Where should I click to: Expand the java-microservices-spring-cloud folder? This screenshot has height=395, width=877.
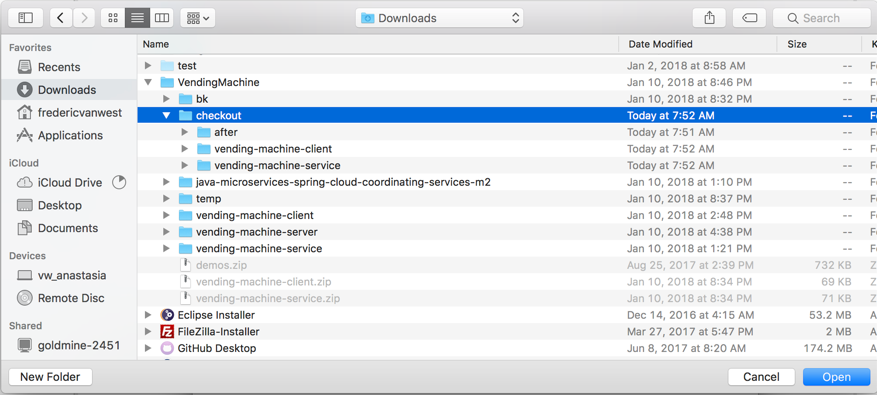166,182
